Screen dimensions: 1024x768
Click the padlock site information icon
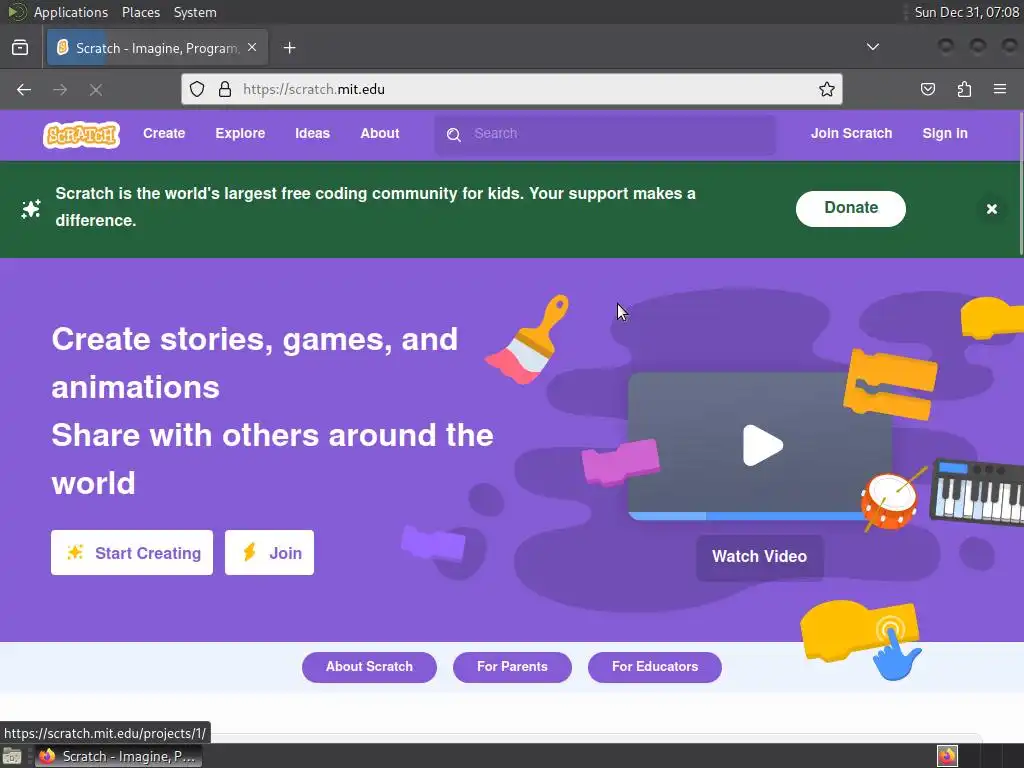pyautogui.click(x=225, y=89)
